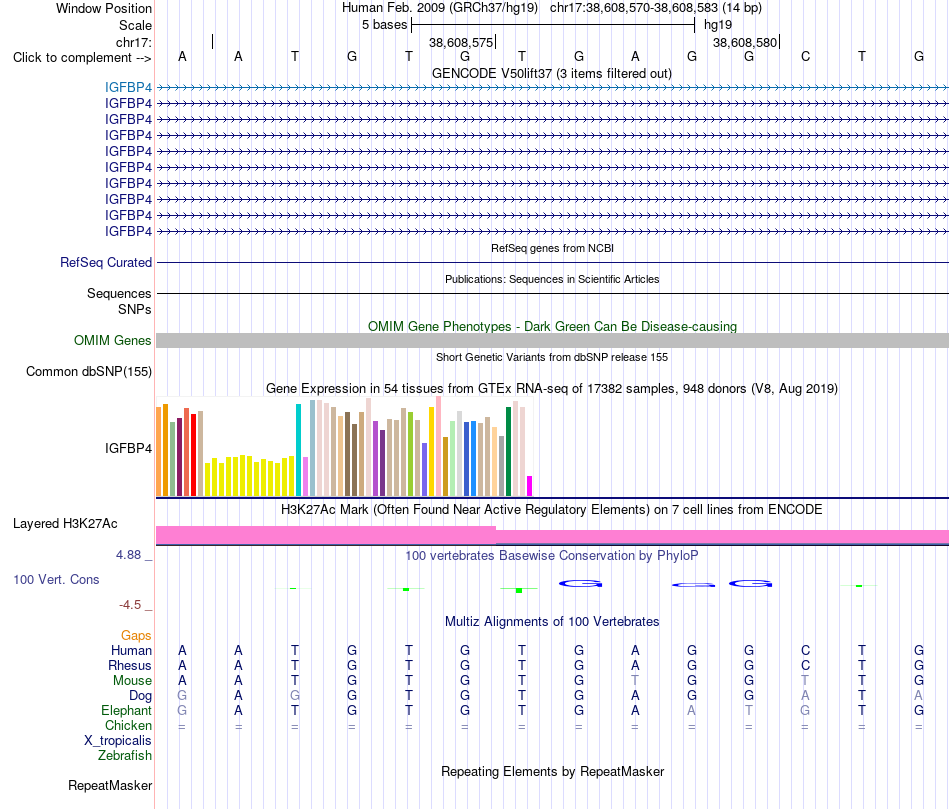Select the X_tropicalis species row label

pos(118,741)
